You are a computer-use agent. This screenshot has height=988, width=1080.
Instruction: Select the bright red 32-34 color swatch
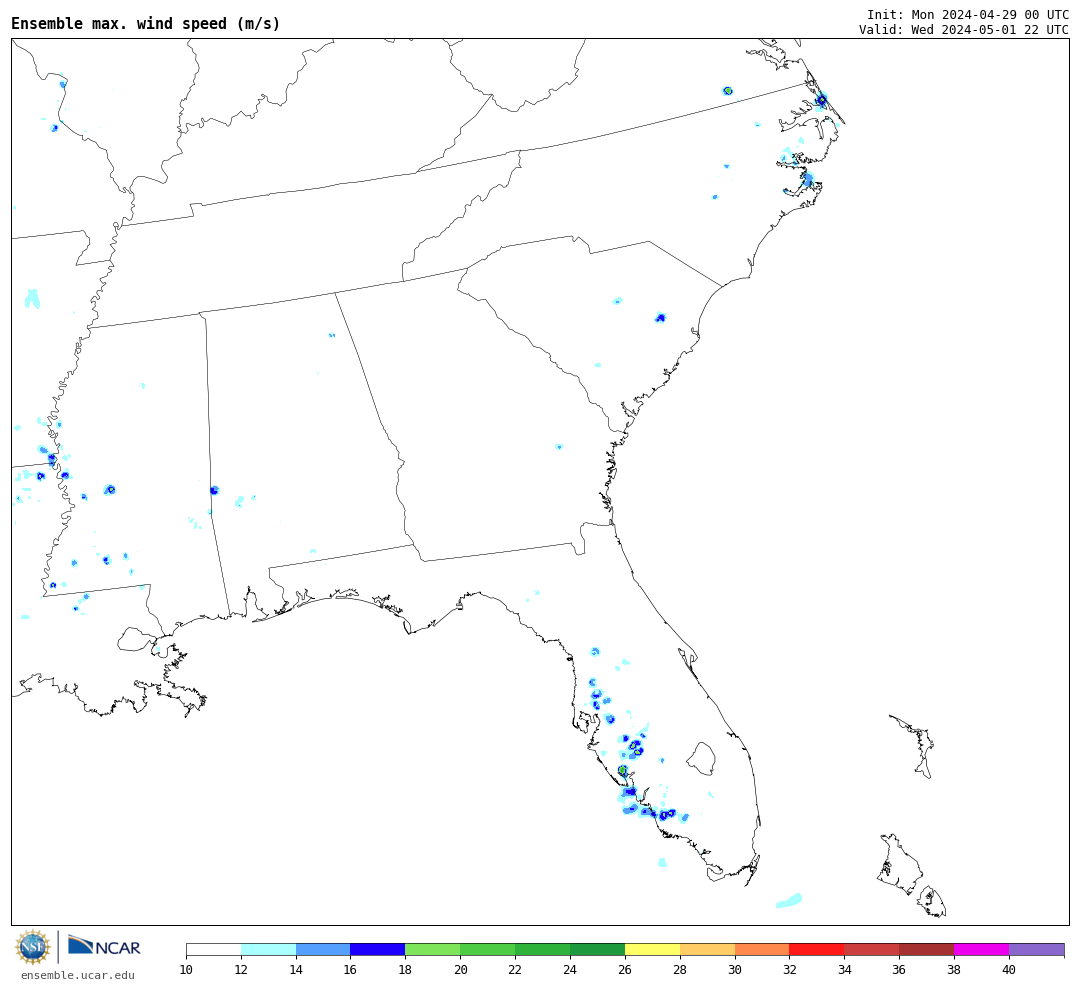point(817,950)
